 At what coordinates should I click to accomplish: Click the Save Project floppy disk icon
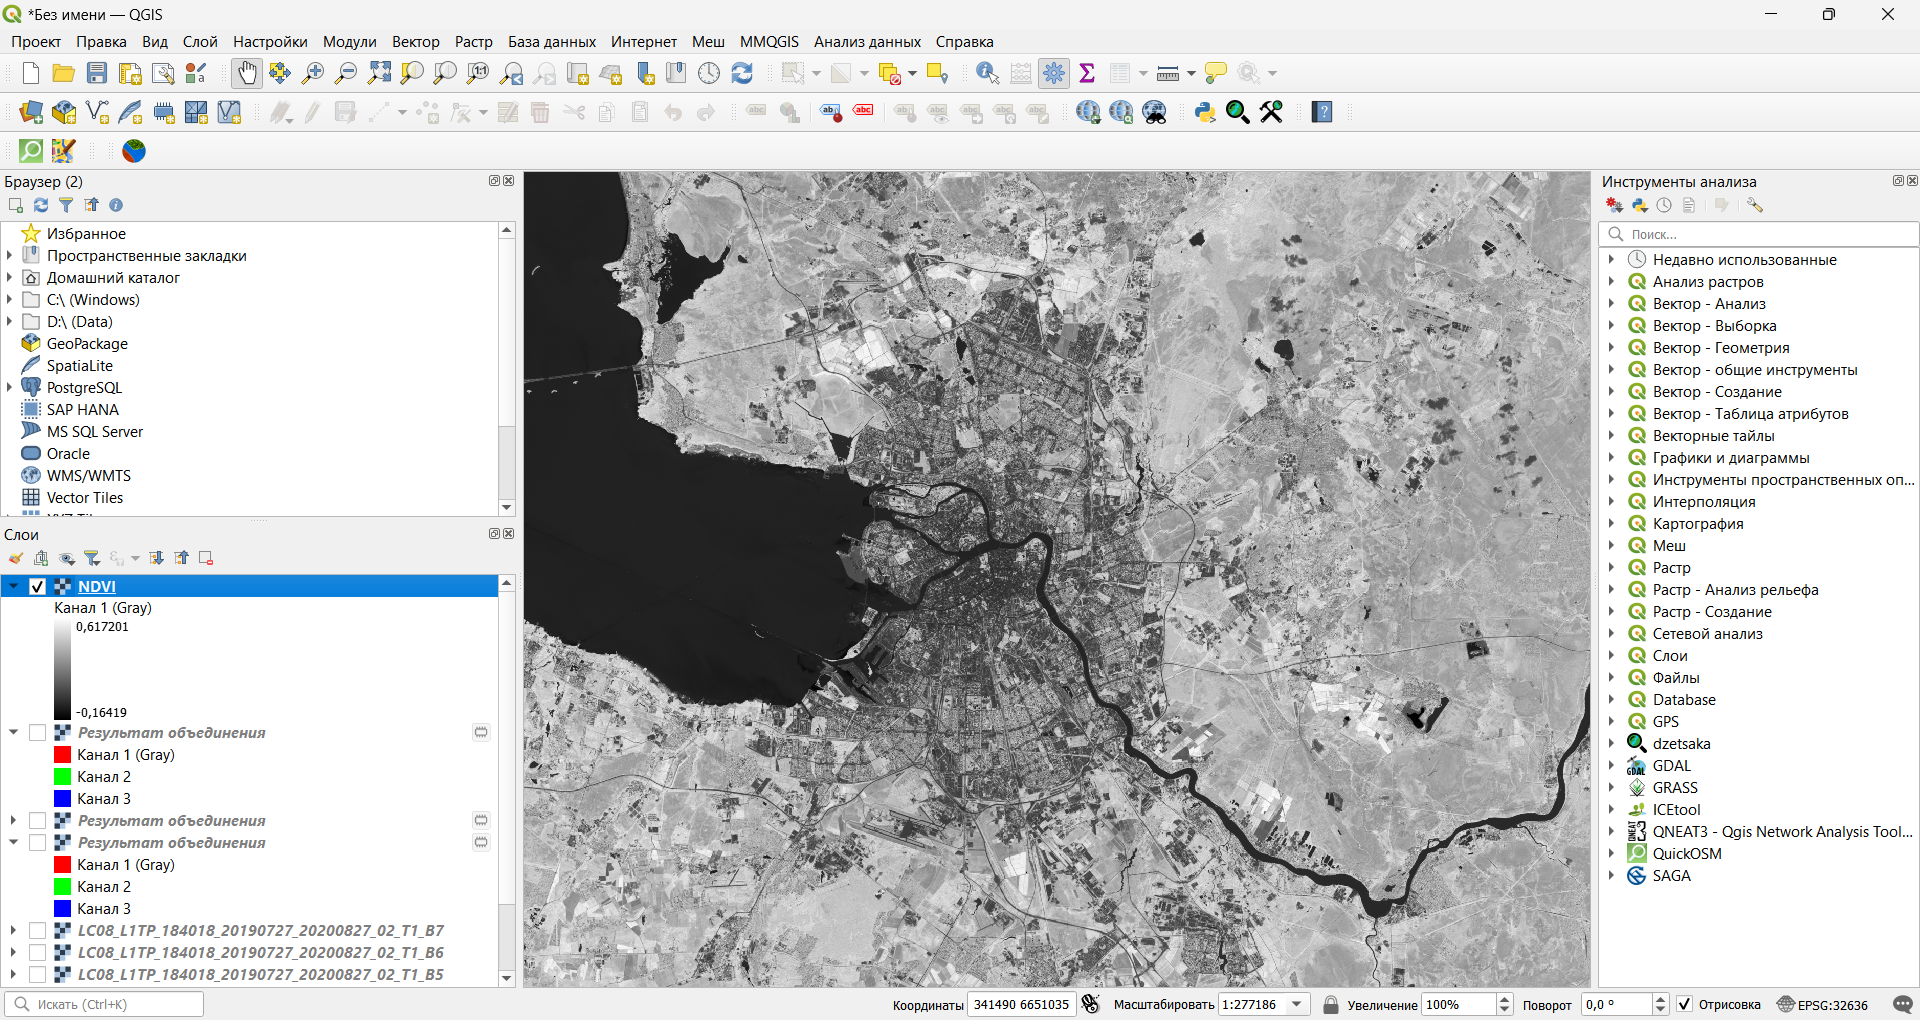click(x=97, y=73)
